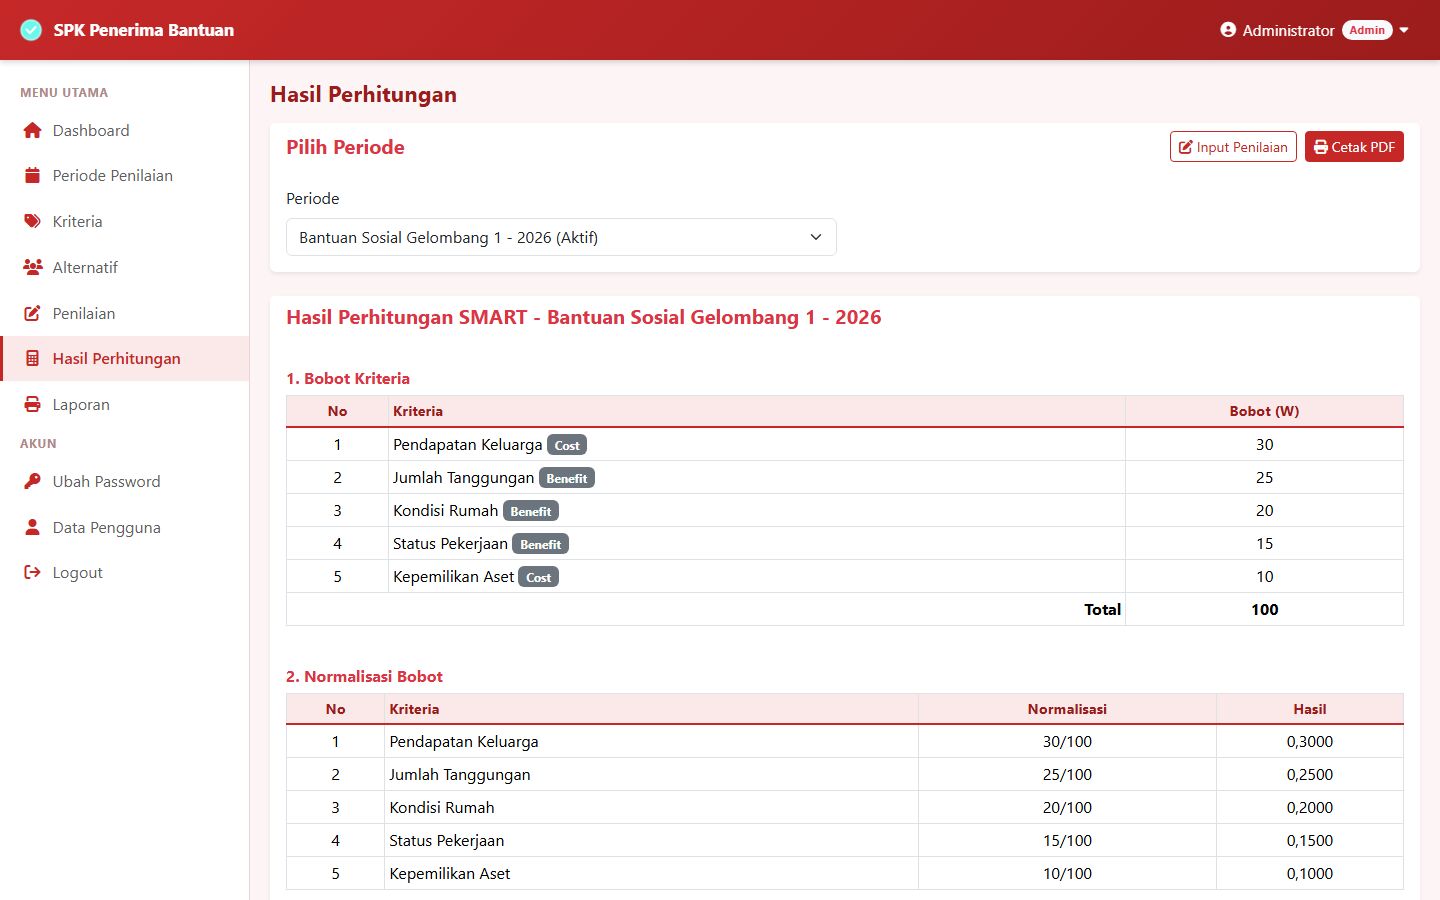Click the Periode Penilaian calendar icon
Image resolution: width=1440 pixels, height=900 pixels.
click(32, 175)
